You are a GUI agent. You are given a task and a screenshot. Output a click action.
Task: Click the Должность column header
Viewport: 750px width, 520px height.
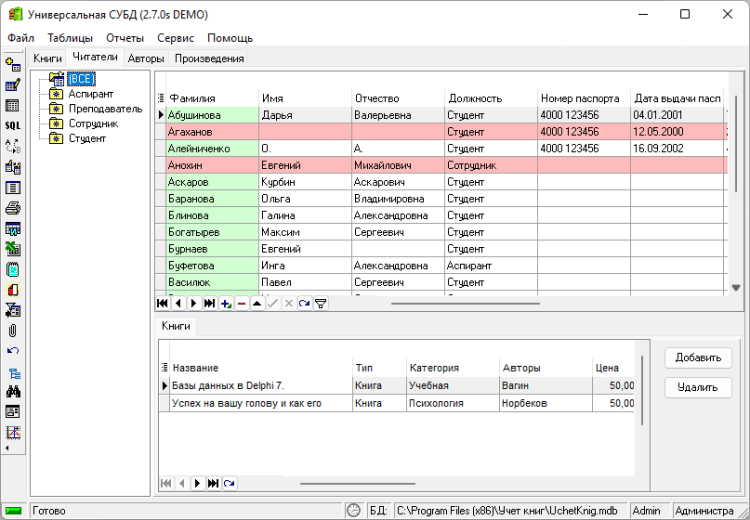pos(491,98)
